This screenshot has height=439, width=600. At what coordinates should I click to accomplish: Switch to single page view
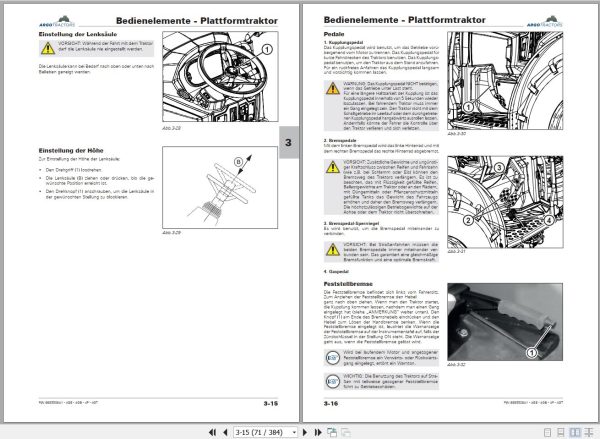[x=548, y=432]
